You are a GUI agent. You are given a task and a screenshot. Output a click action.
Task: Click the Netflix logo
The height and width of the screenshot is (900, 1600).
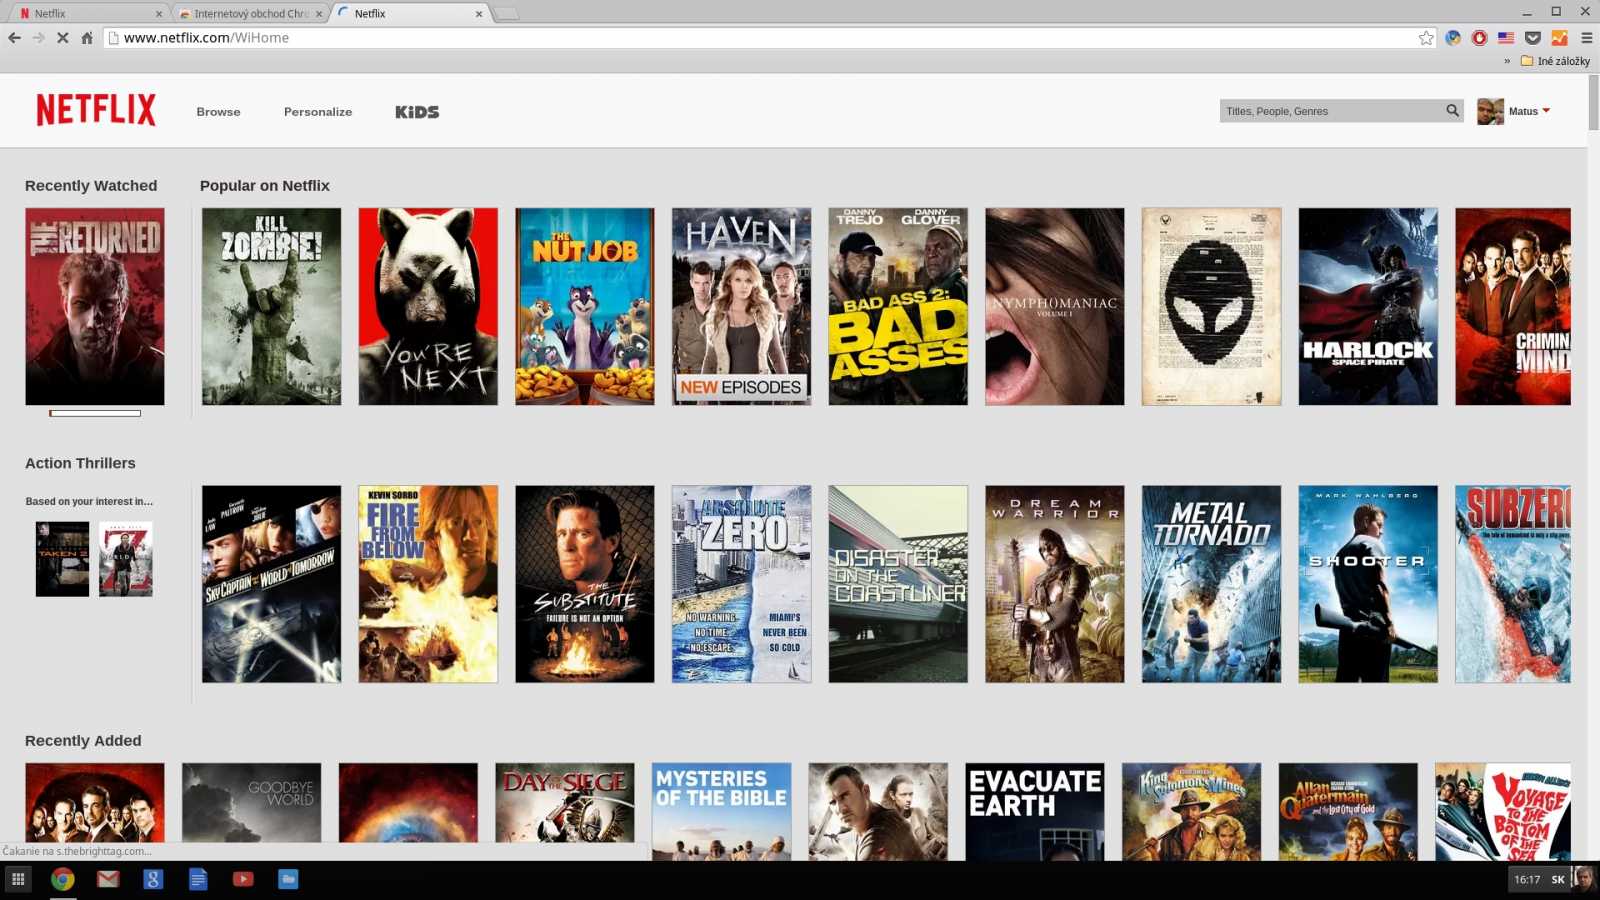(96, 110)
